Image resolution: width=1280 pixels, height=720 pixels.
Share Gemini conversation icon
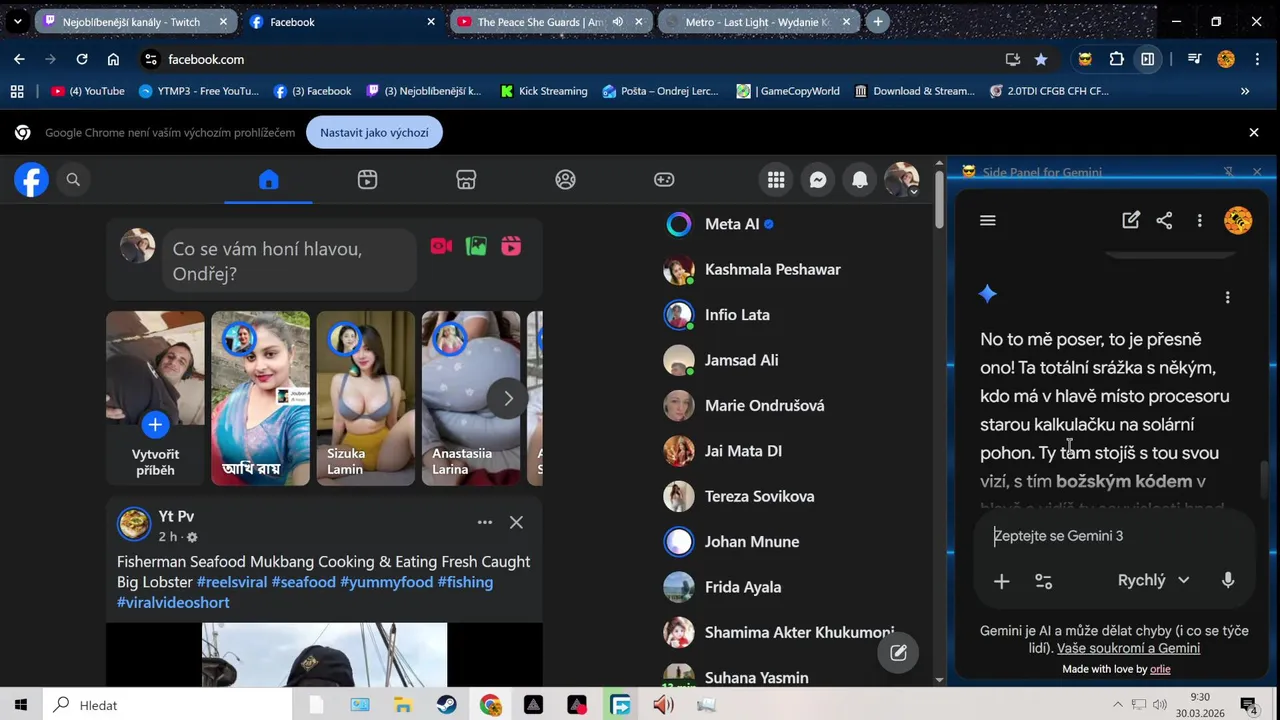[1164, 221]
